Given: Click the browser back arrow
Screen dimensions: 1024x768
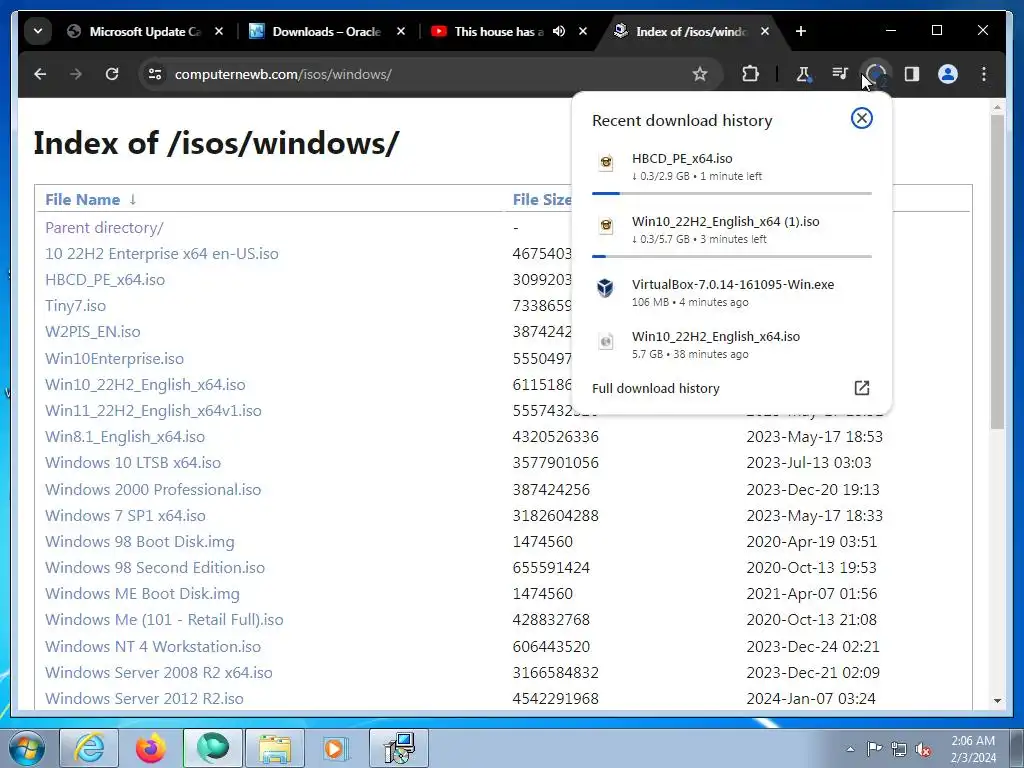Looking at the screenshot, I should pyautogui.click(x=40, y=74).
